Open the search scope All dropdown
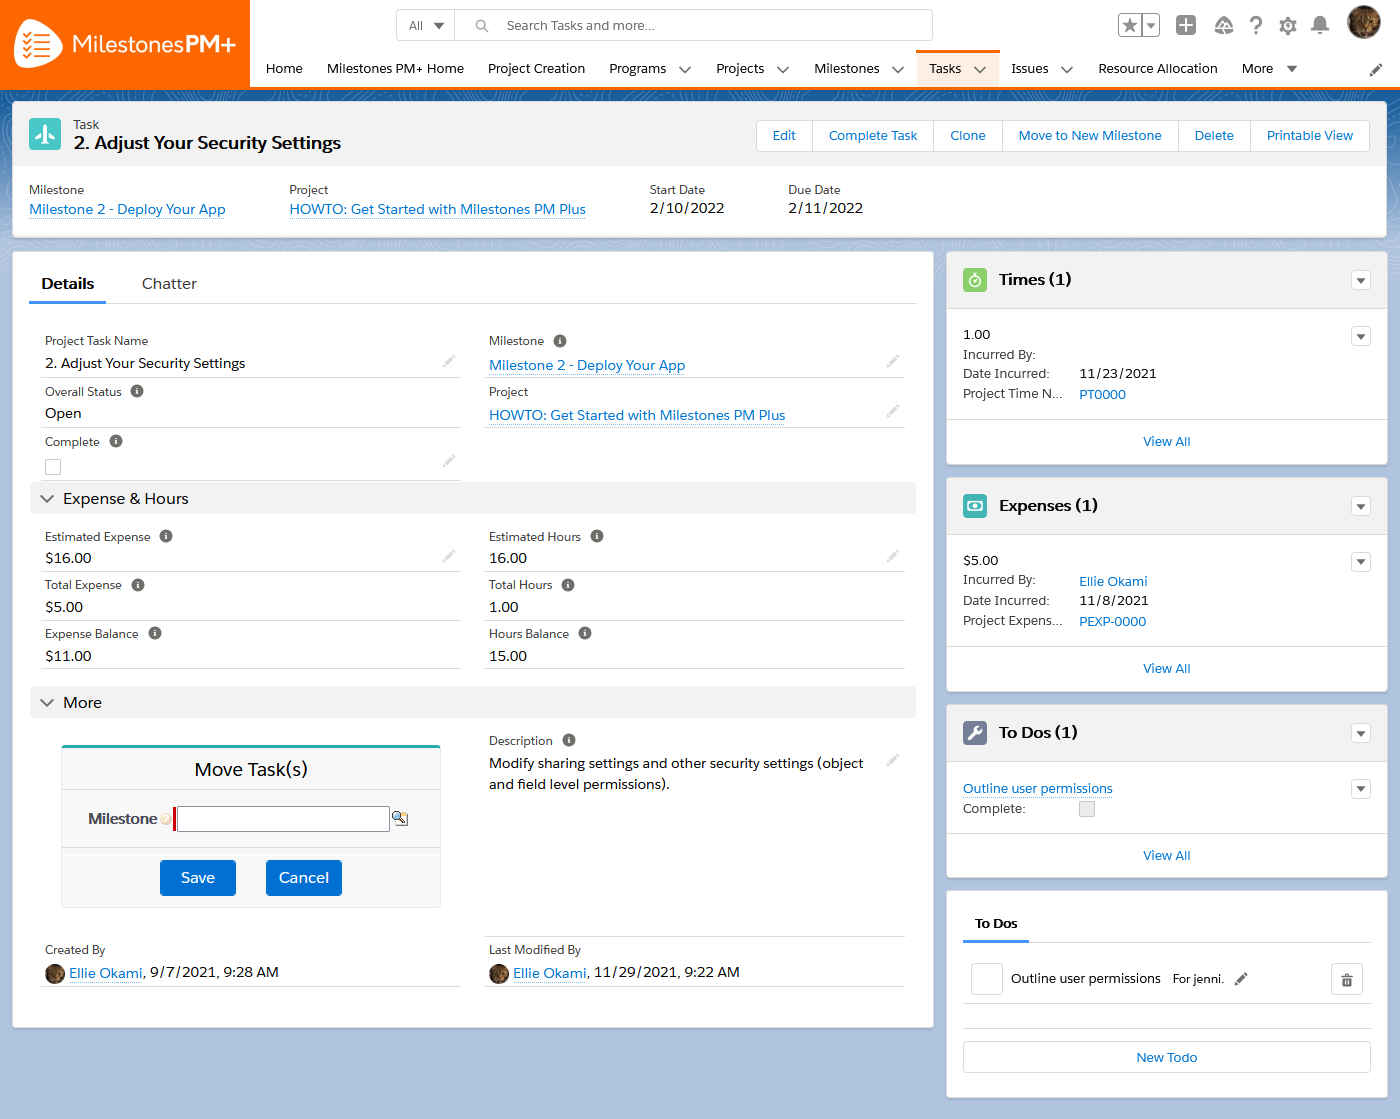The height and width of the screenshot is (1119, 1400). (x=425, y=24)
